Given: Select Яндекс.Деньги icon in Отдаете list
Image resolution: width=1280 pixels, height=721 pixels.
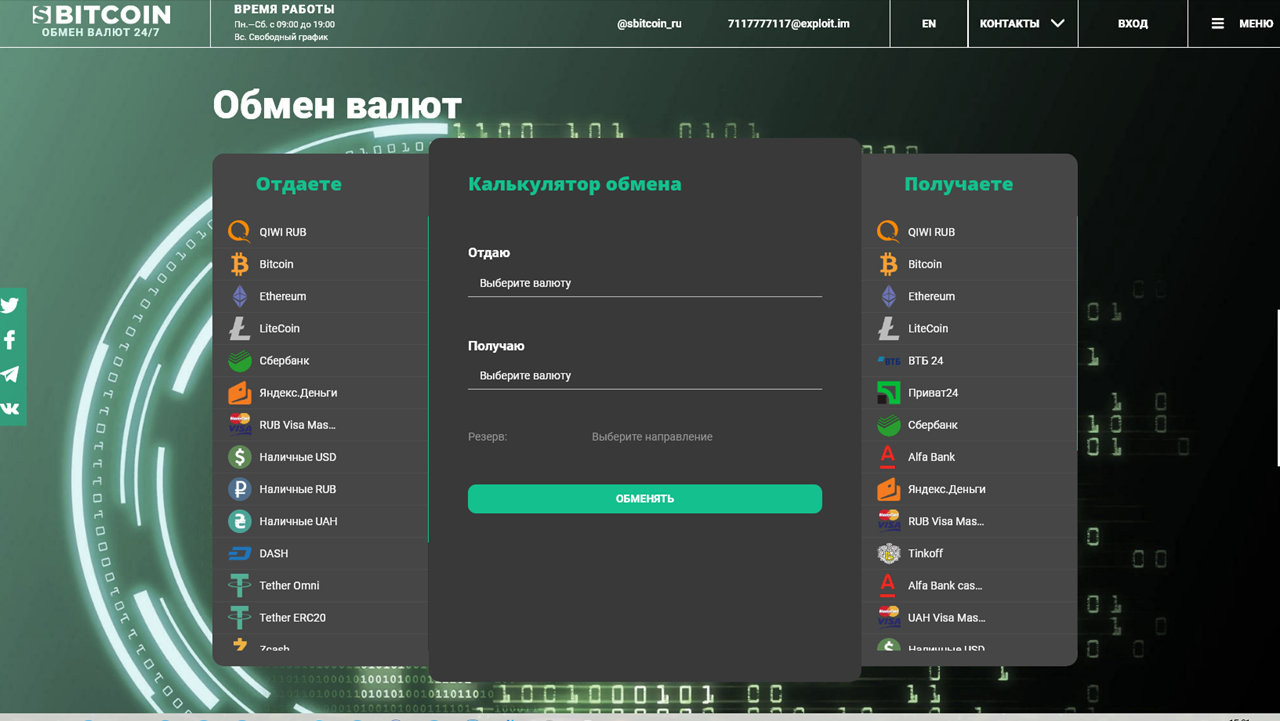Looking at the screenshot, I should (239, 392).
